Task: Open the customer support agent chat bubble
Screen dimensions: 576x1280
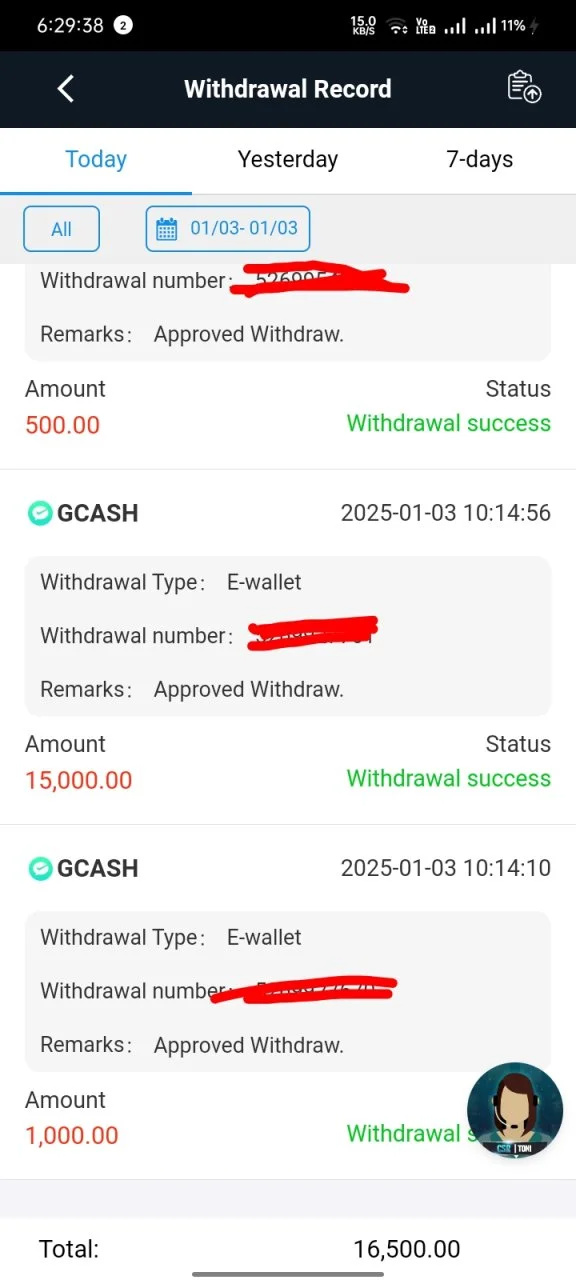Action: click(515, 1110)
